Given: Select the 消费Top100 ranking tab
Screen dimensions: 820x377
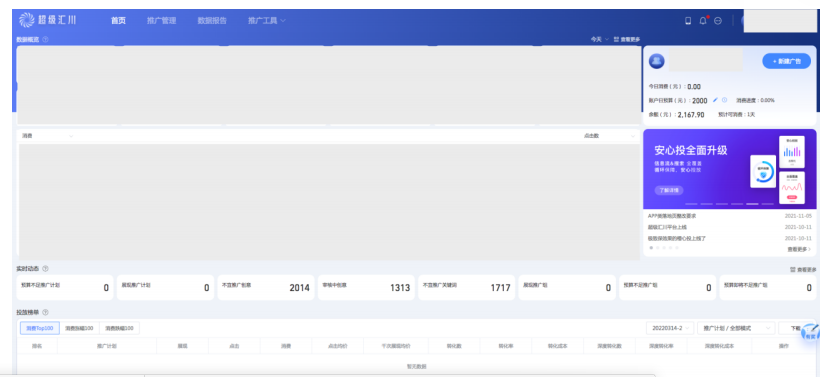Looking at the screenshot, I should click(x=40, y=328).
